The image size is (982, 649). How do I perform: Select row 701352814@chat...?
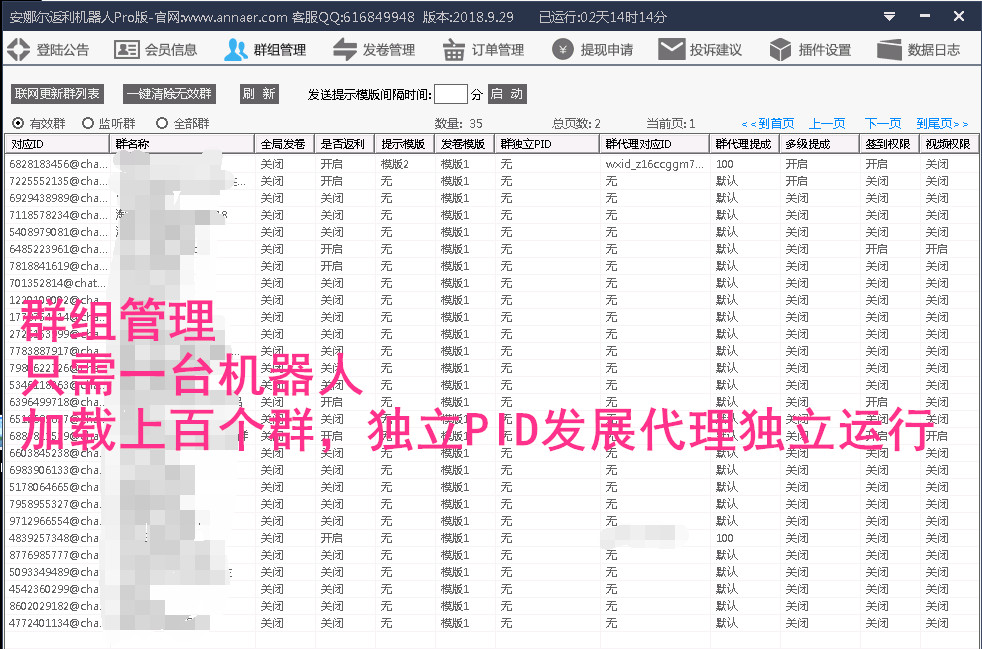tap(492, 283)
